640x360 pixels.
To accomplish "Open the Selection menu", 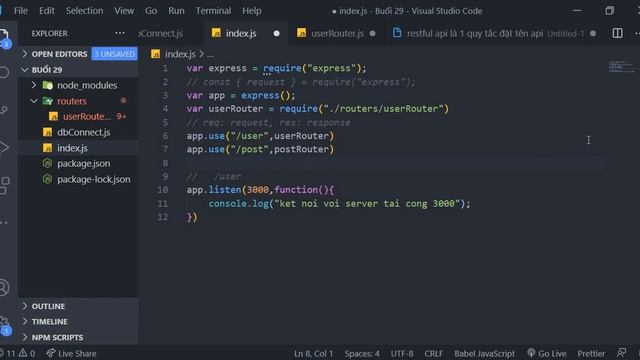I will click(x=84, y=11).
